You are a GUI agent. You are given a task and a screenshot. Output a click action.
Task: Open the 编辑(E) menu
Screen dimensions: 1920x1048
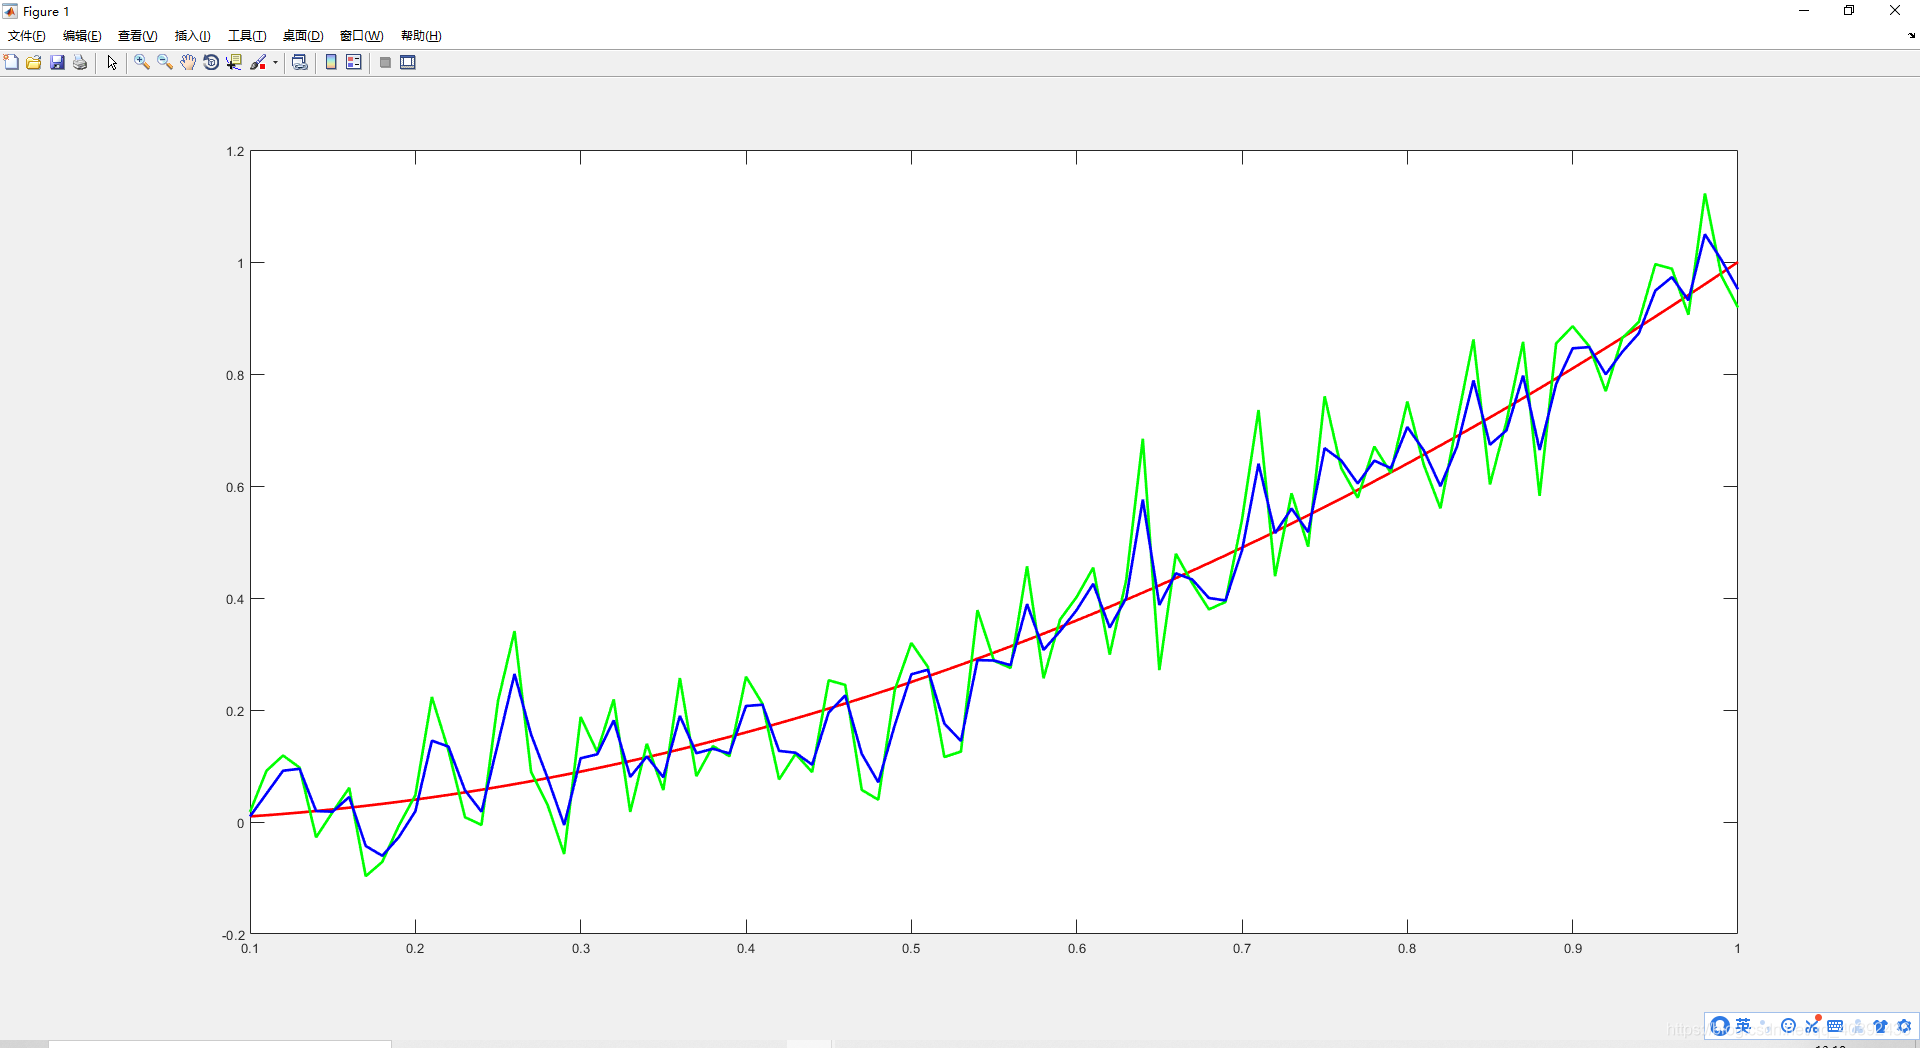tap(82, 36)
